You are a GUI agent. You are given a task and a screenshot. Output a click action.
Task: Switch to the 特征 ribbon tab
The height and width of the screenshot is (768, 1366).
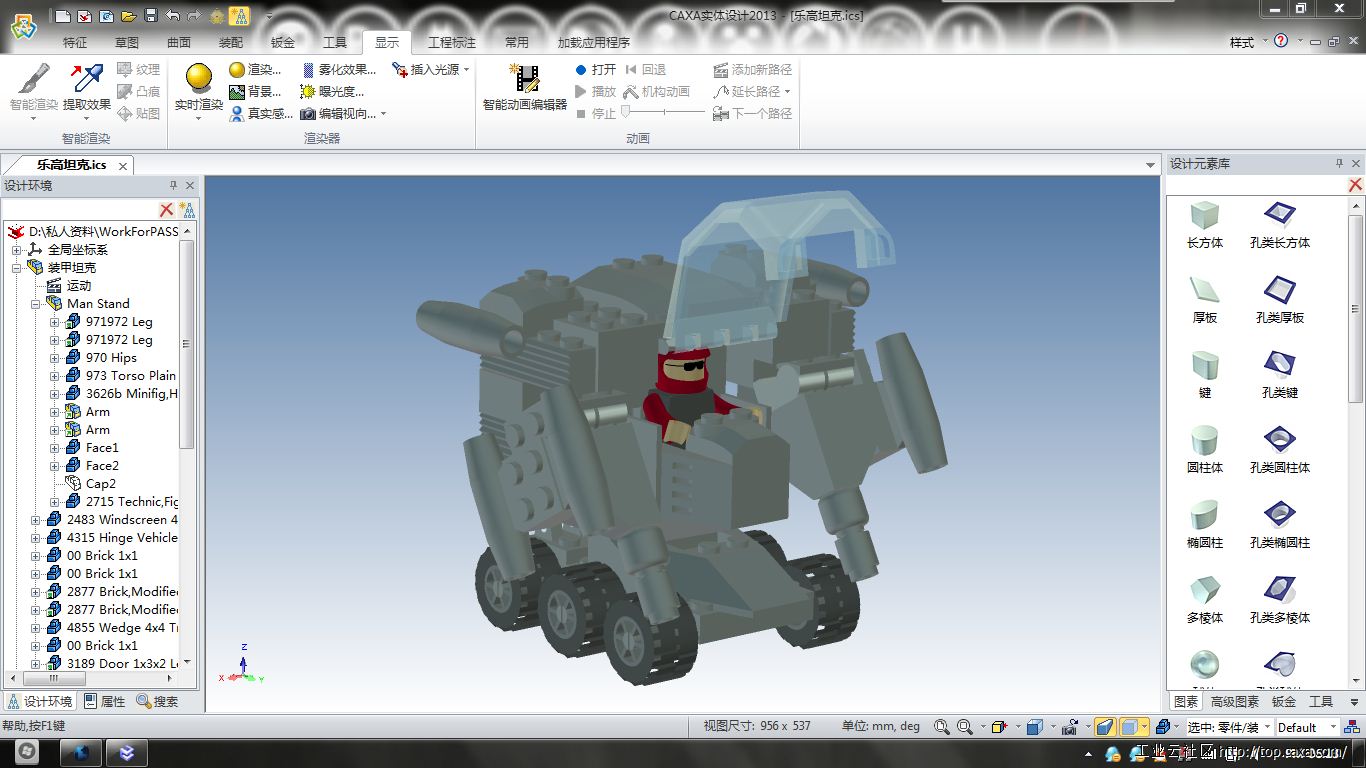point(75,42)
